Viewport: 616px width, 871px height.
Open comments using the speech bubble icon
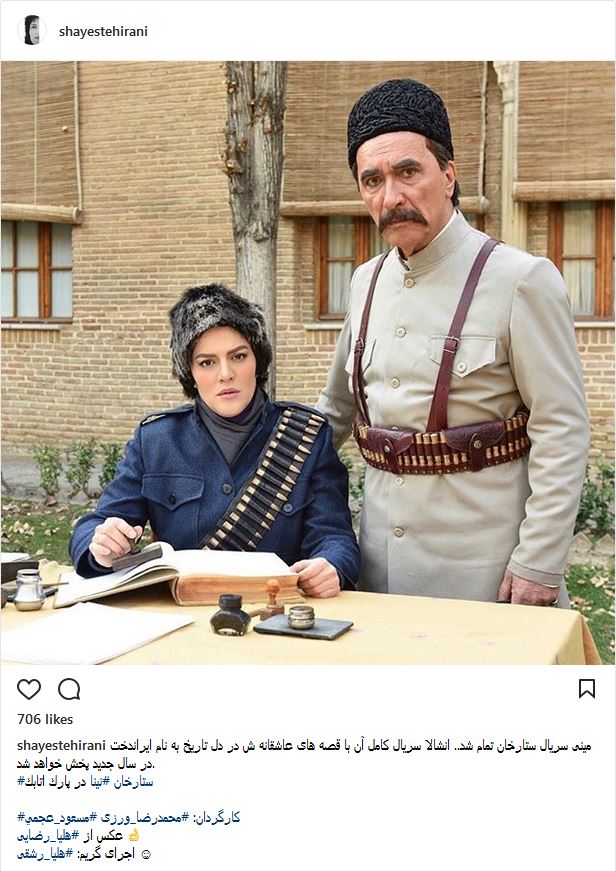point(69,689)
